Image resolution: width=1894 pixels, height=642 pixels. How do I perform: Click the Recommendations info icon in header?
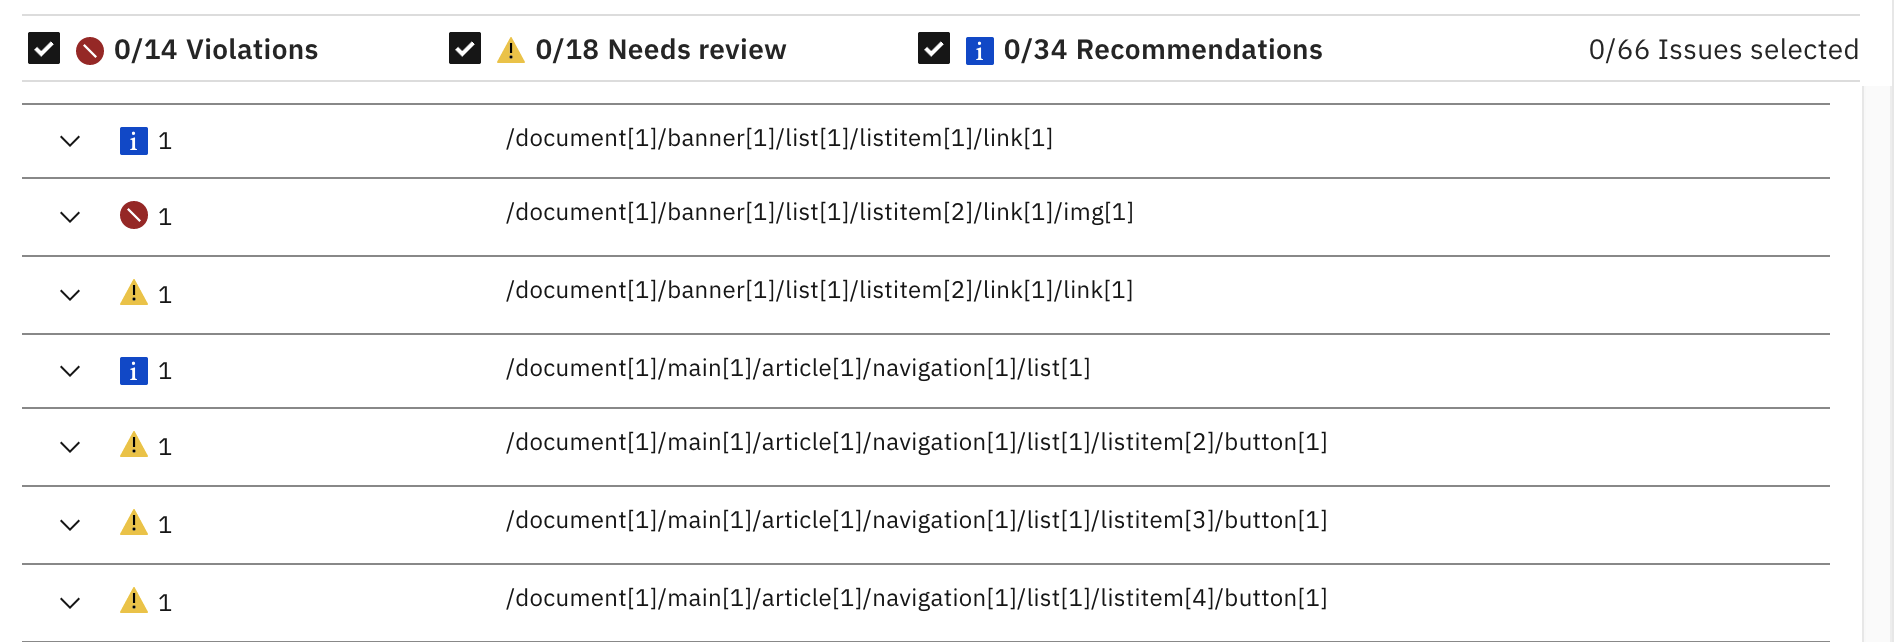[978, 49]
